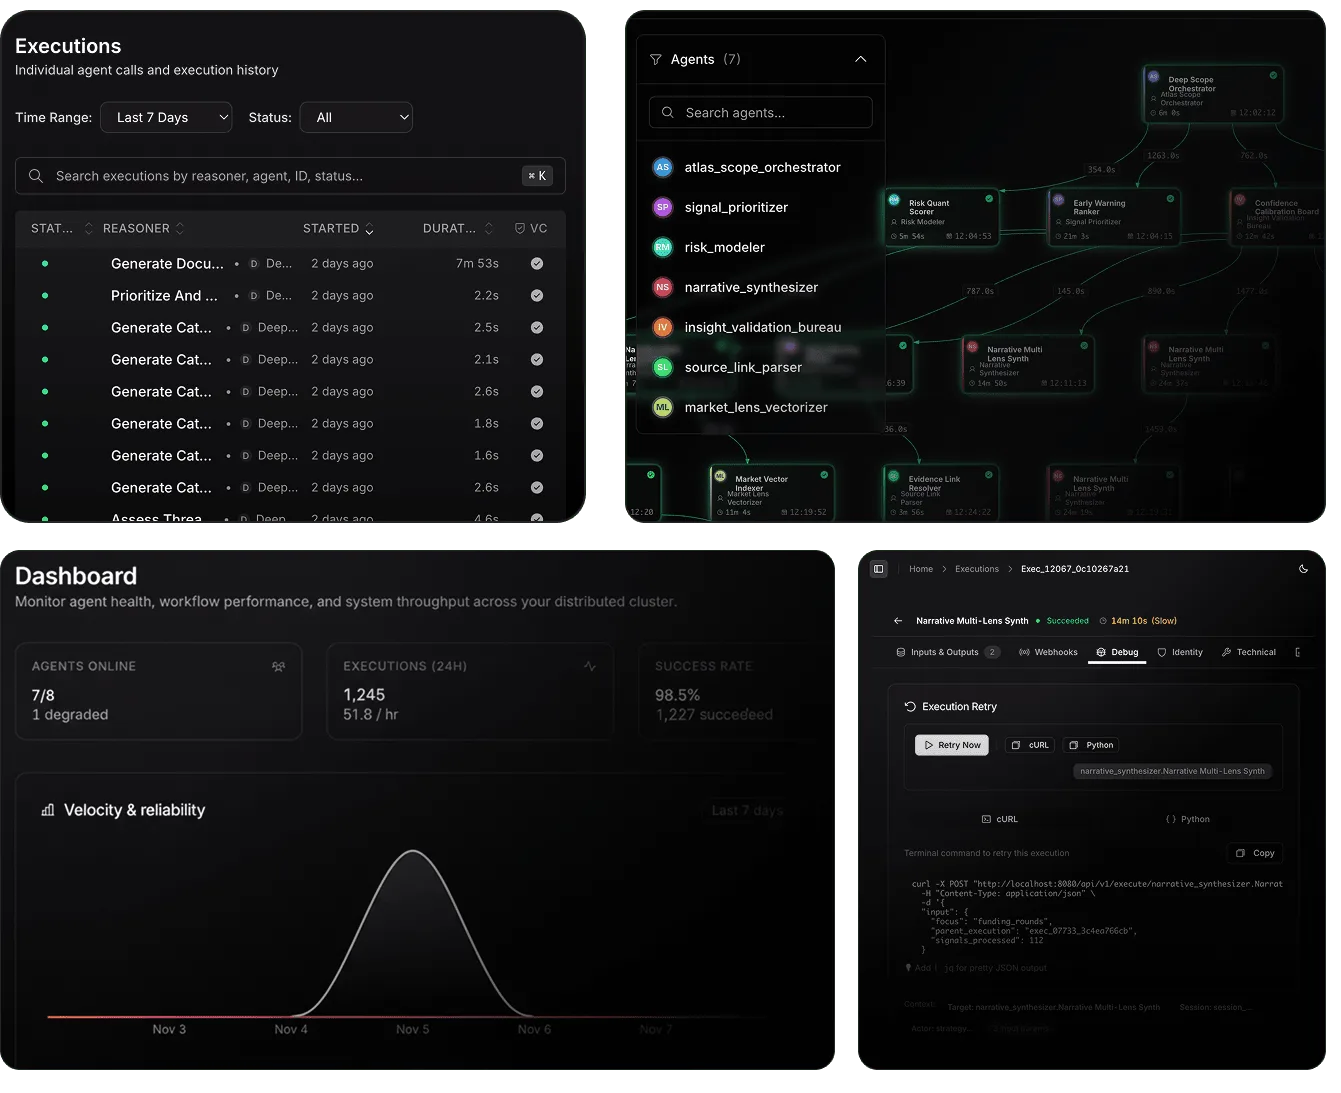1341x1093 pixels.
Task: Sort by Reasoner column header
Action: (143, 229)
